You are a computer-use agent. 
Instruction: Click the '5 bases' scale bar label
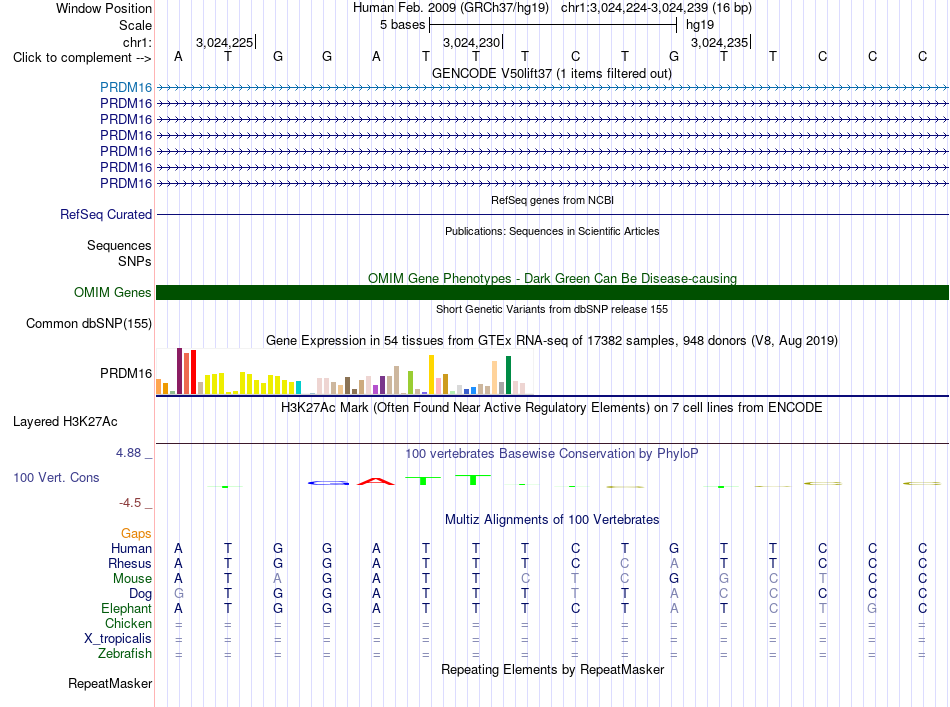click(402, 25)
